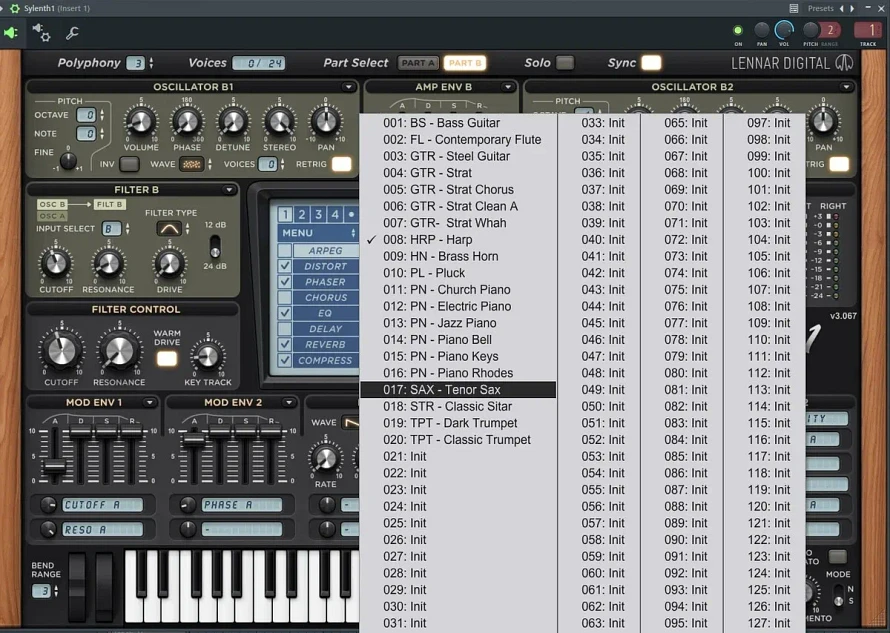The height and width of the screenshot is (633, 890).
Task: Click the Oscillator B1 VOLUME knob
Action: point(141,121)
